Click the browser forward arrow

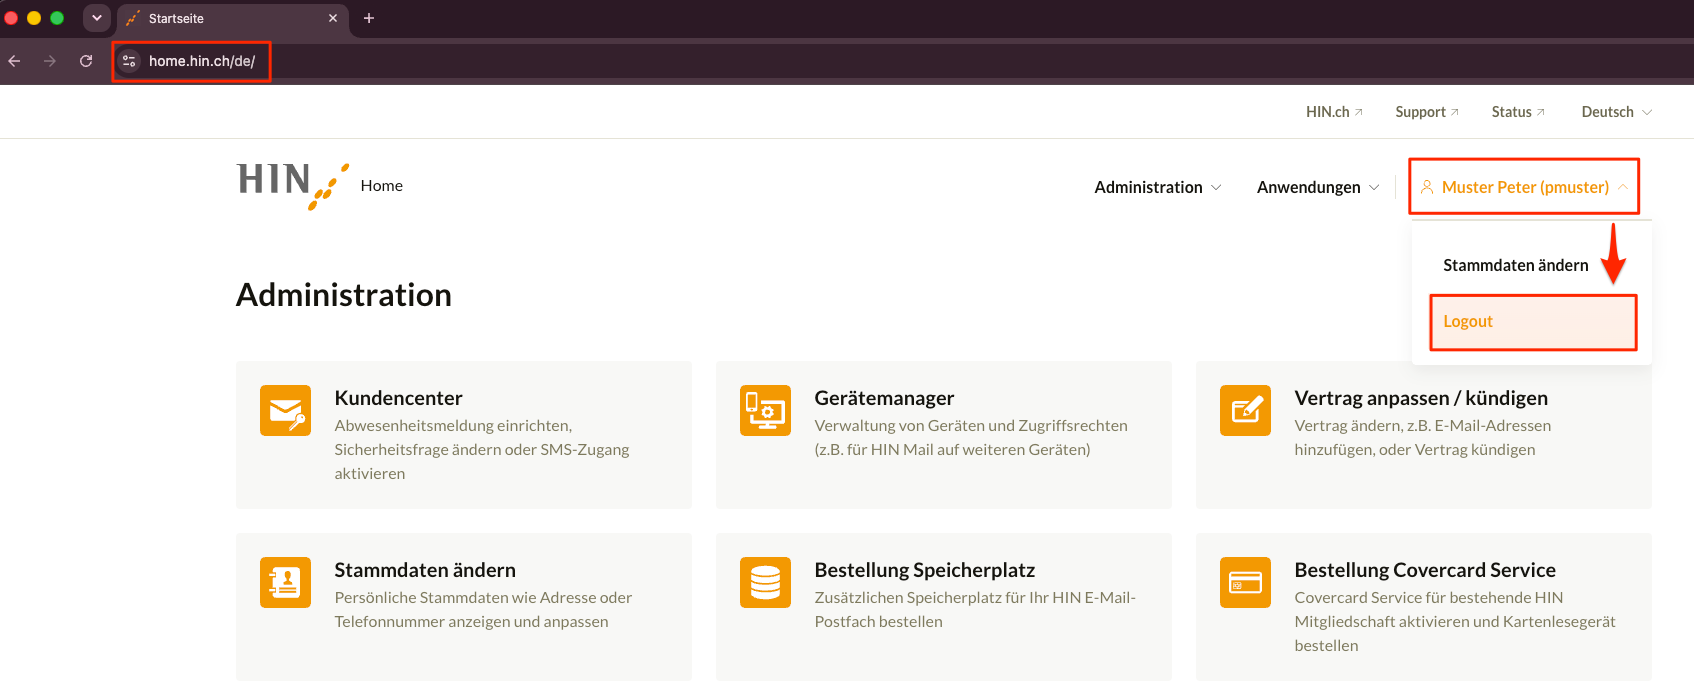50,61
